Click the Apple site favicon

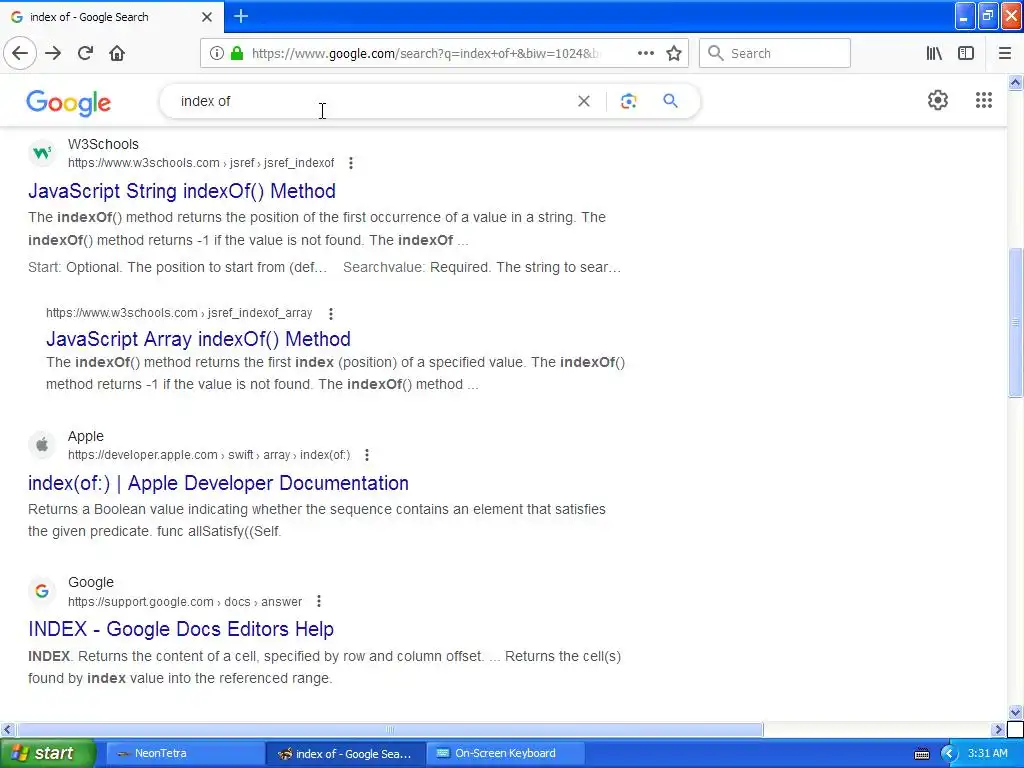(x=42, y=445)
